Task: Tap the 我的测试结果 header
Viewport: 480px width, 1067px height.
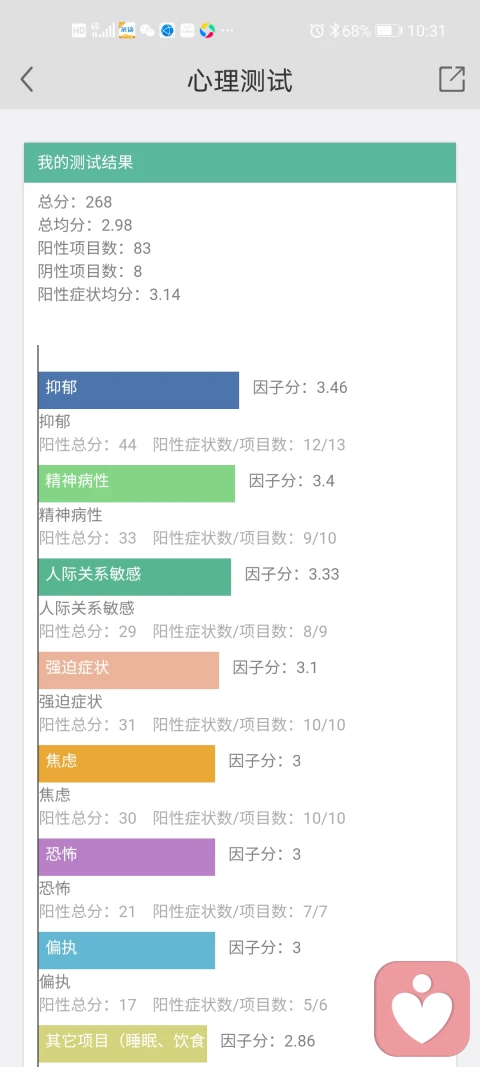Action: (240, 163)
